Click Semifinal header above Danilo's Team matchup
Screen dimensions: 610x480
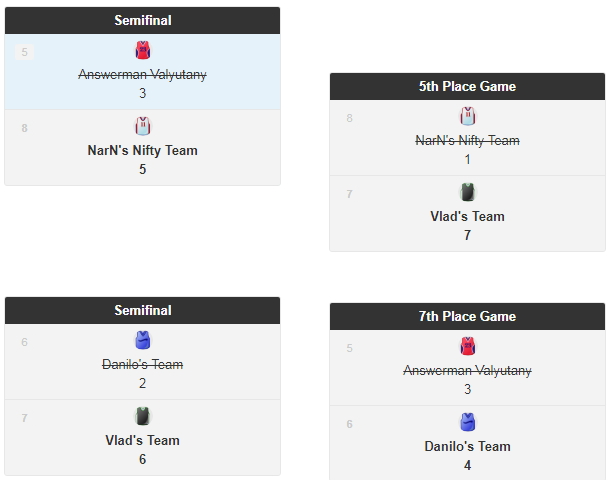pyautogui.click(x=142, y=311)
